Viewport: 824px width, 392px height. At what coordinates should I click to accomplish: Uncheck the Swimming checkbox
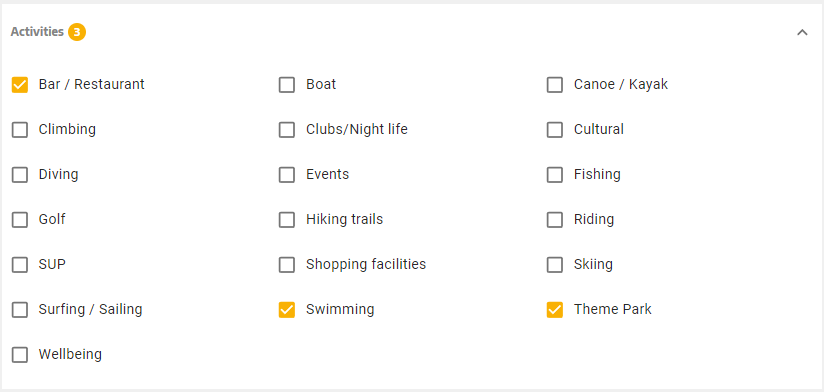287,310
